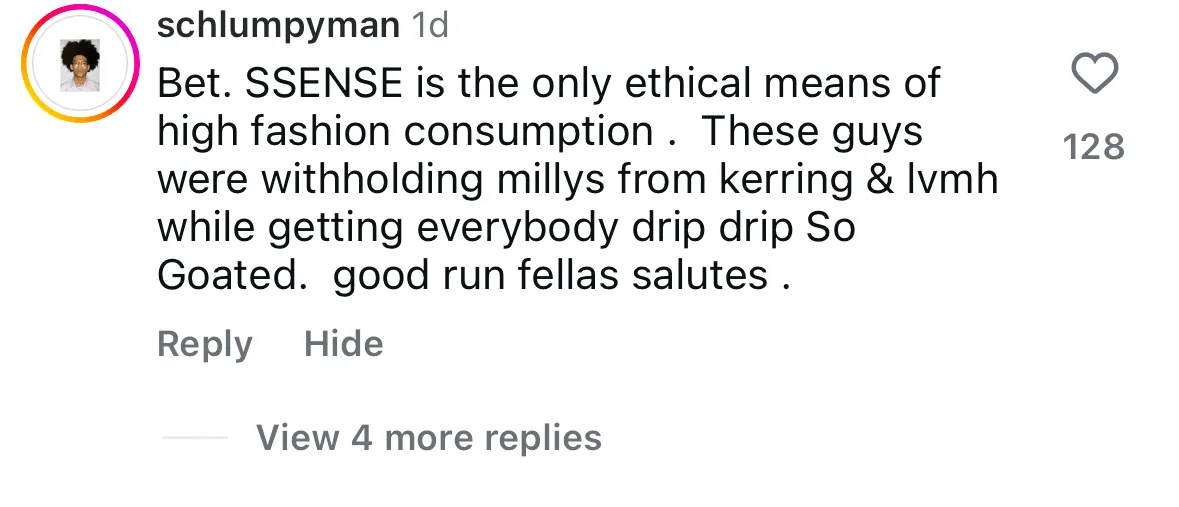
Task: Open the 128 likes count
Action: [1094, 148]
